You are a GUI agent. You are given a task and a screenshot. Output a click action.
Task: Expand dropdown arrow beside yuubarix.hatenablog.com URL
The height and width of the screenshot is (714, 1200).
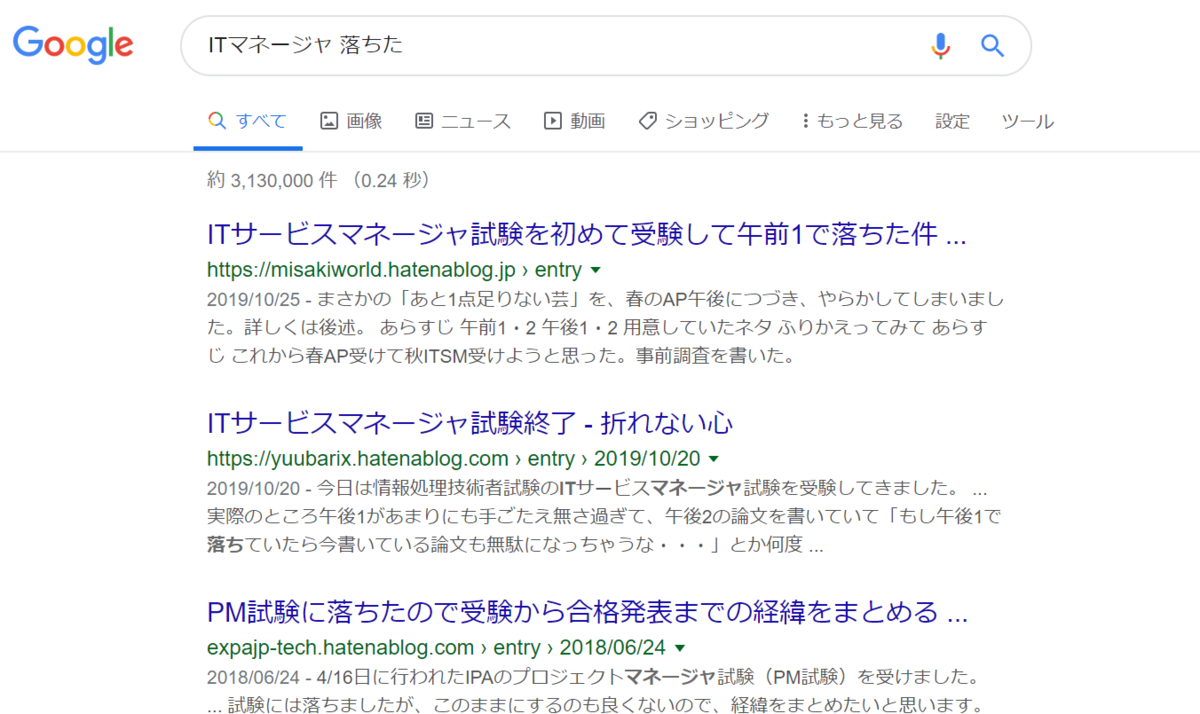[x=713, y=459]
